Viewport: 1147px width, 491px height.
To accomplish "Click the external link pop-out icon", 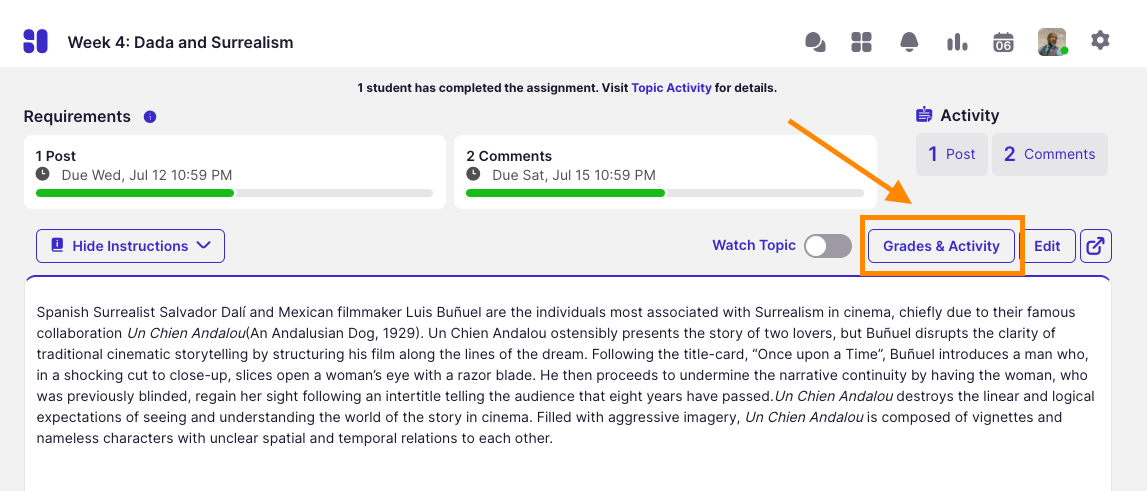I will pyautogui.click(x=1096, y=246).
